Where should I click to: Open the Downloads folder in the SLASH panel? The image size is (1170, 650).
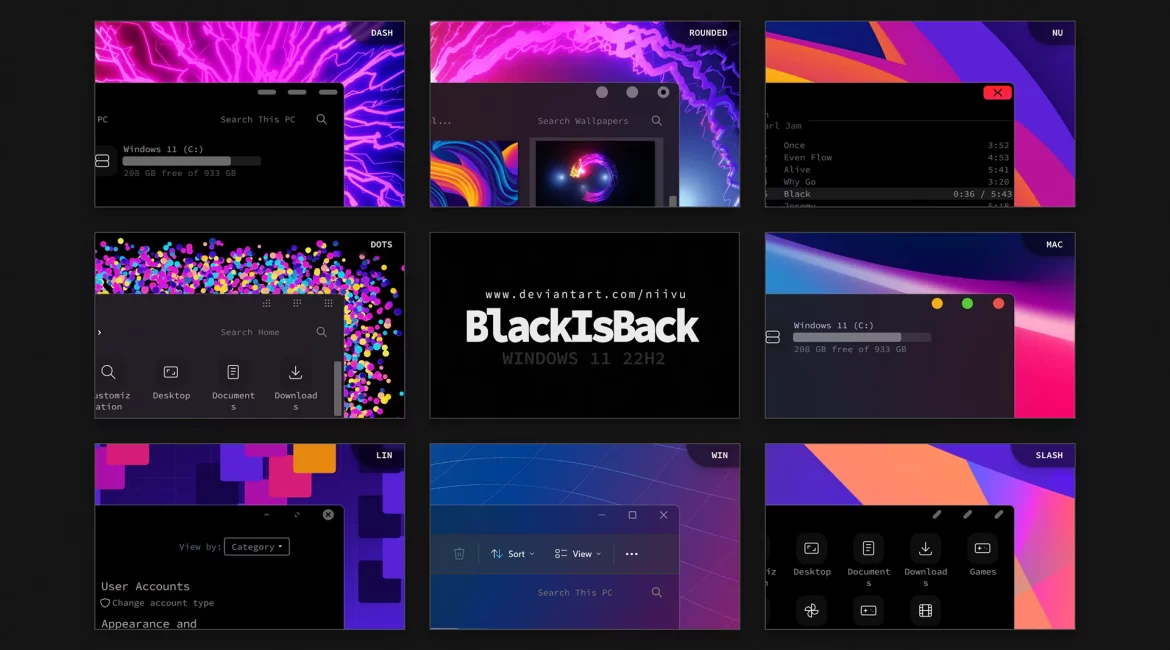[x=925, y=549]
